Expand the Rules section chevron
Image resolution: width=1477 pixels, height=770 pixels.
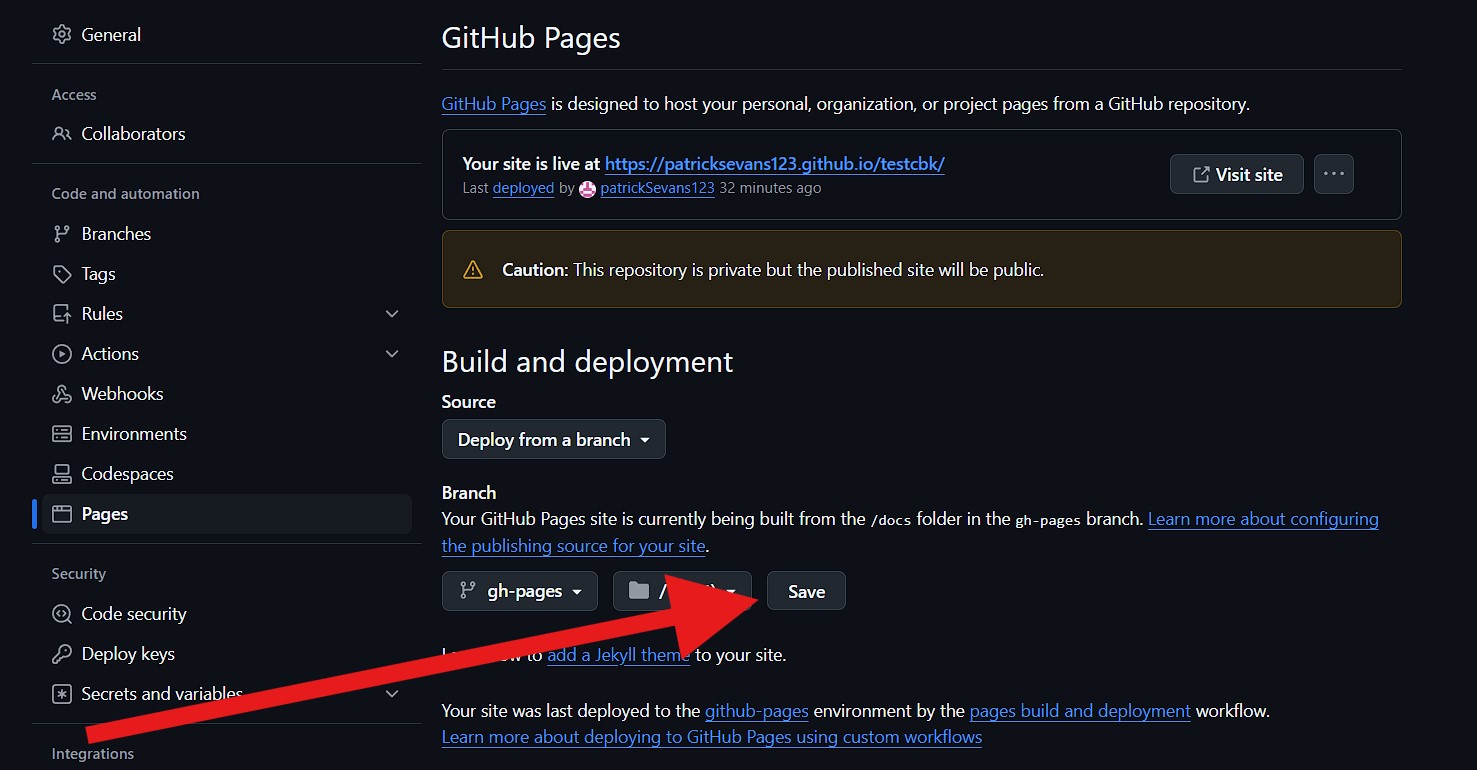point(392,313)
